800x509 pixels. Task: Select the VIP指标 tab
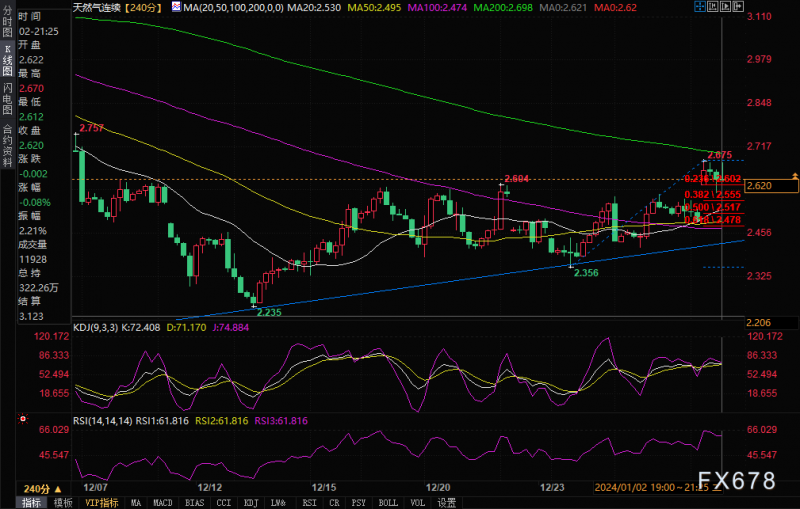coord(102,502)
